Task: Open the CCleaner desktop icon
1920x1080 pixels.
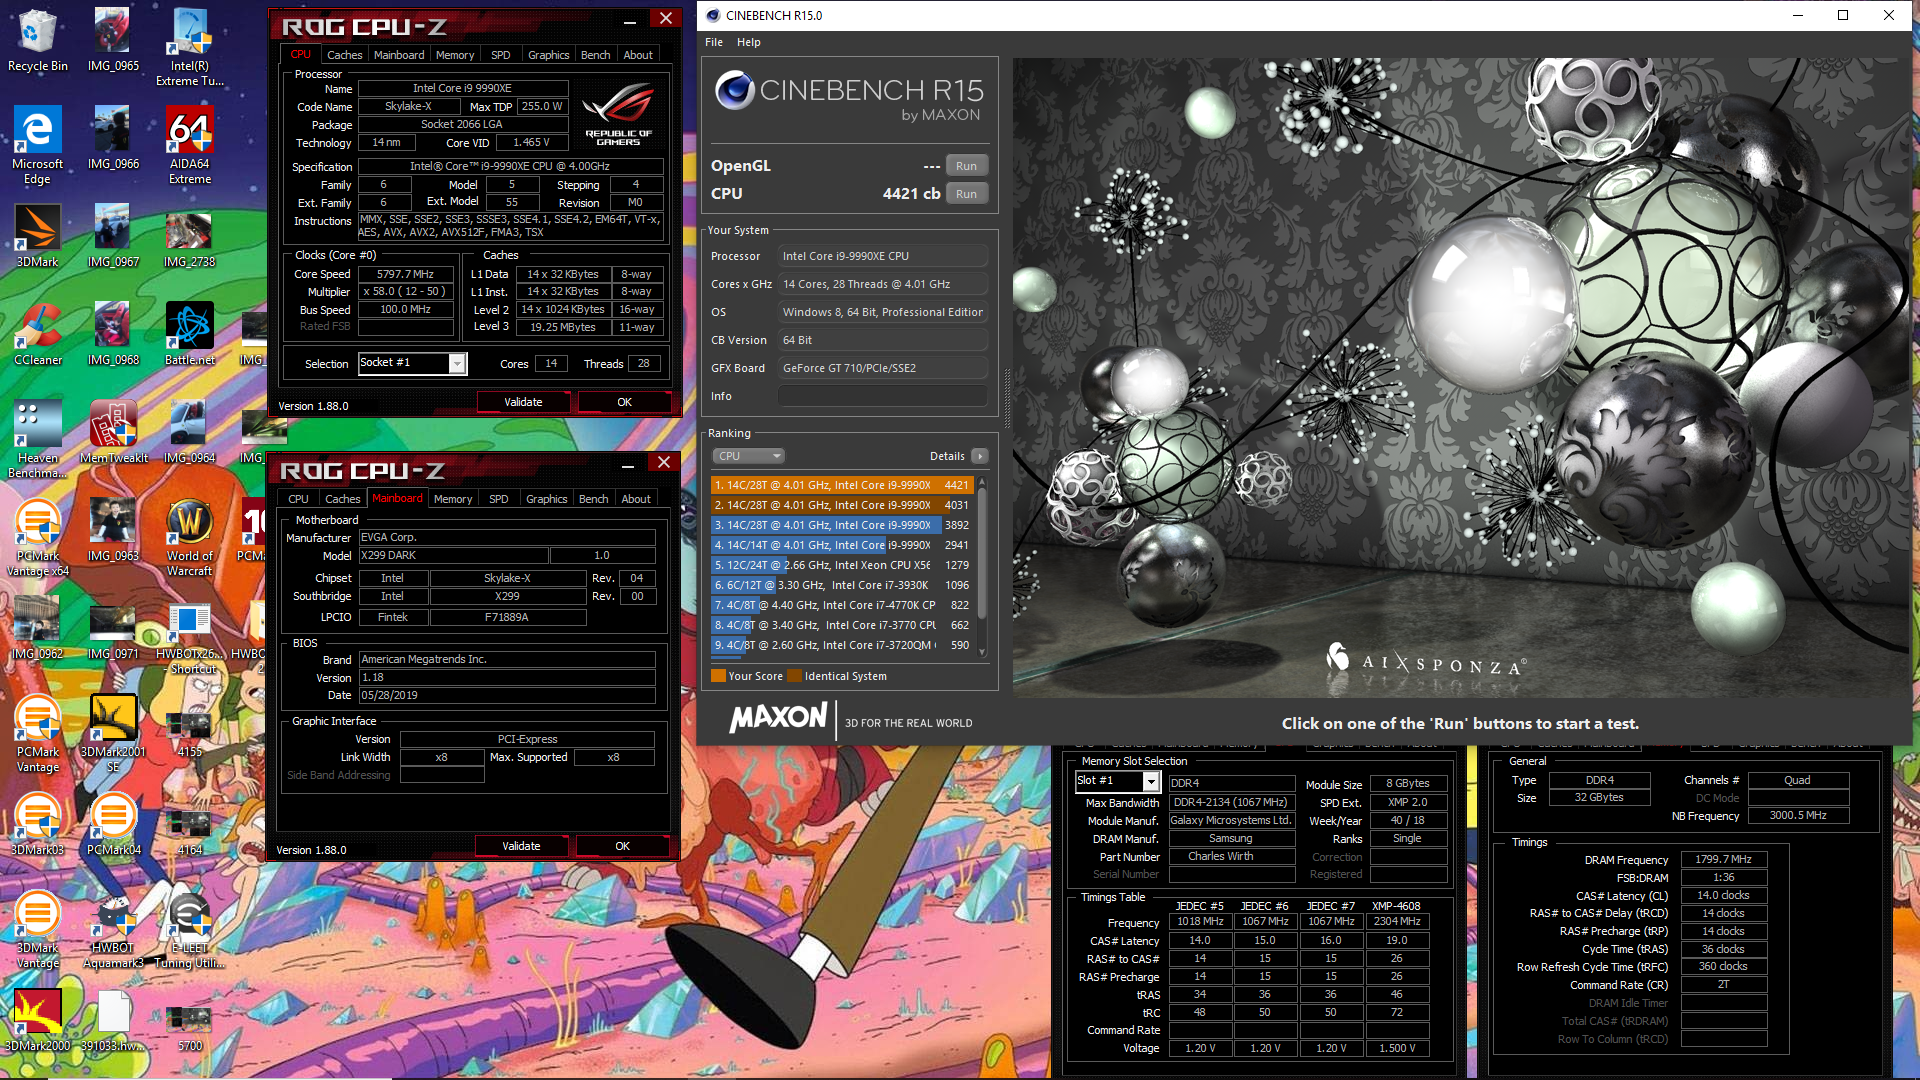Action: click(37, 334)
